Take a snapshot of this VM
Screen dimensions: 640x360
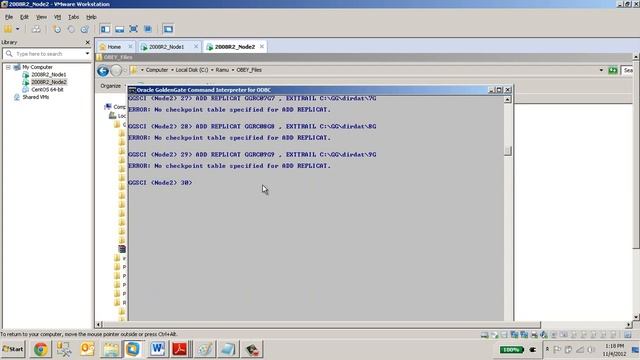57,29
